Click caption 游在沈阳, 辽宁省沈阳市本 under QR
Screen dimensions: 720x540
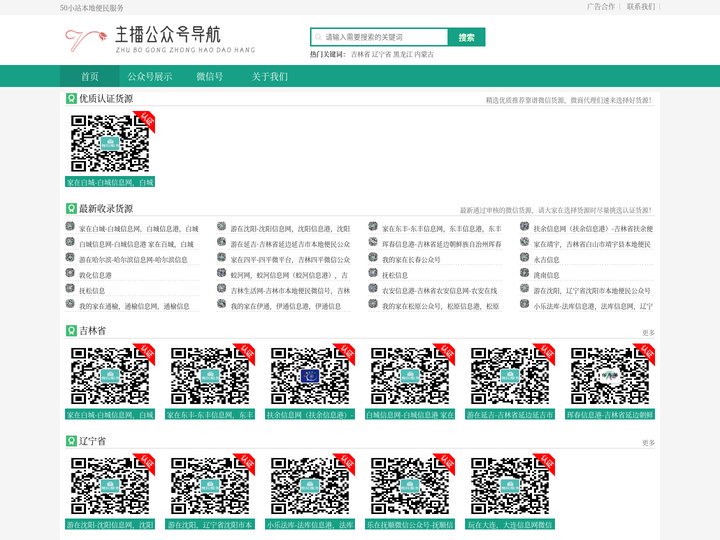tap(210, 524)
